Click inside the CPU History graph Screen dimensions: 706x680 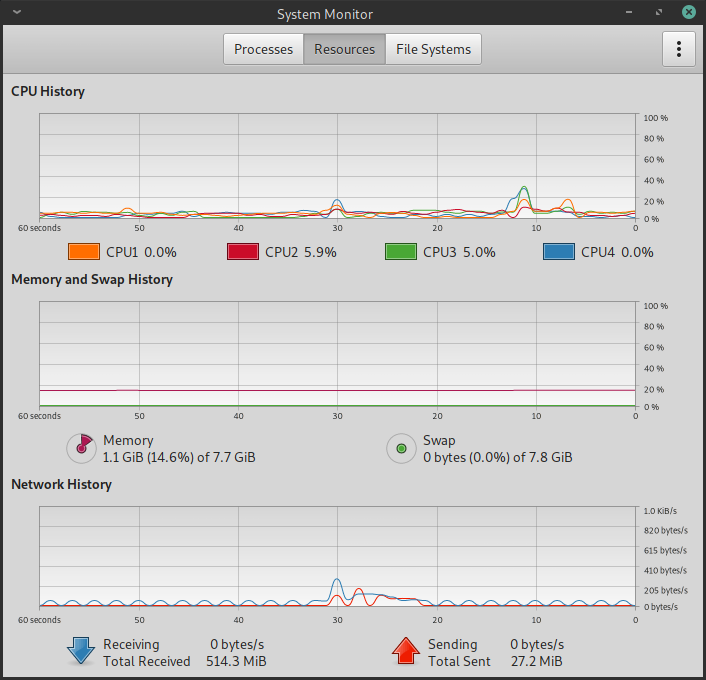coord(337,166)
